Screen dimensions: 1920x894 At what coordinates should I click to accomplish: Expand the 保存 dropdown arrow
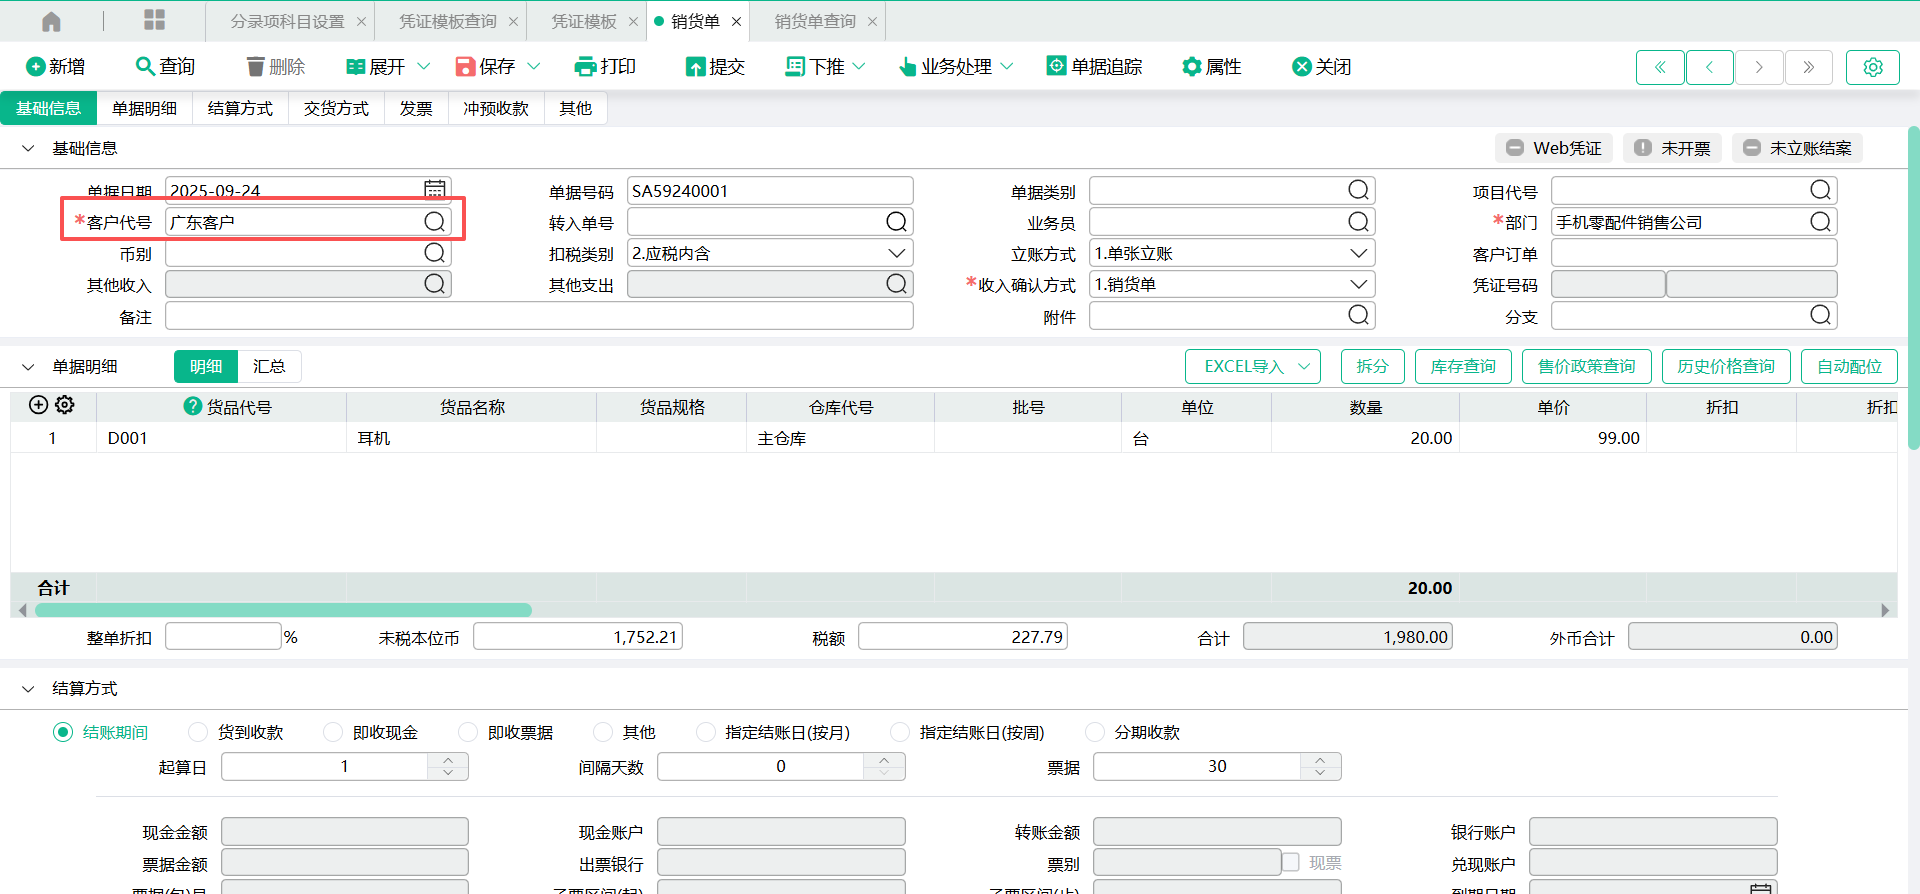pos(533,66)
